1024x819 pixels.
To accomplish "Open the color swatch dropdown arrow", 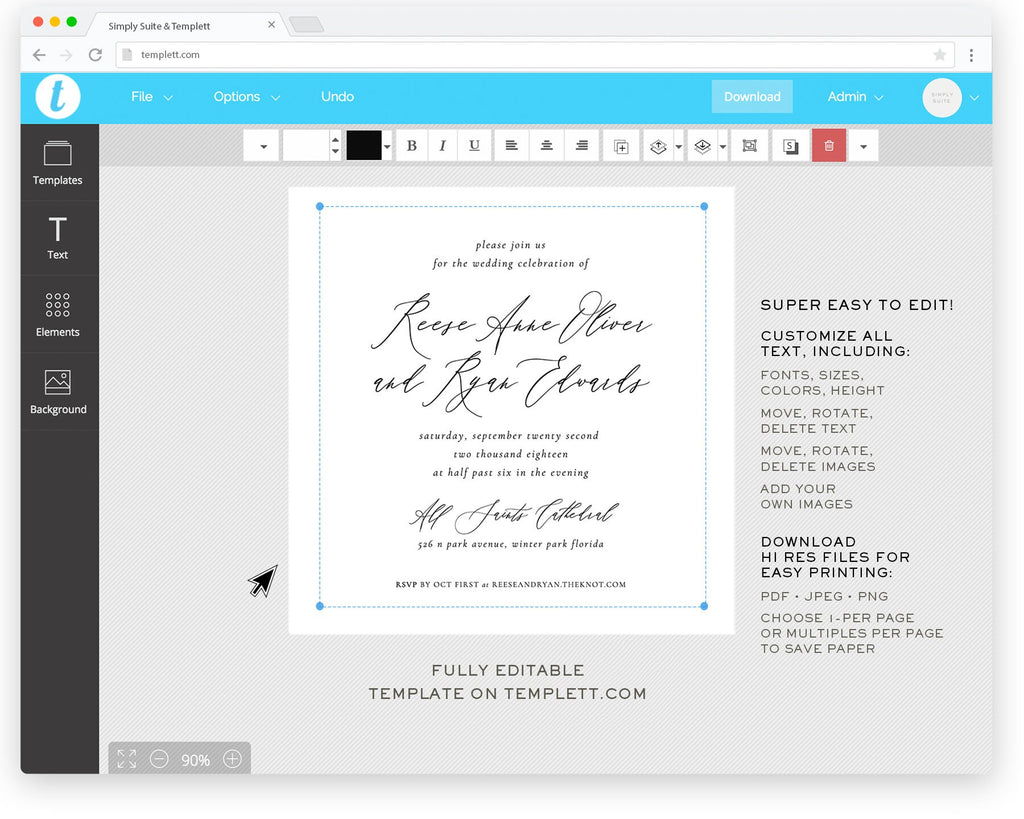I will point(387,146).
